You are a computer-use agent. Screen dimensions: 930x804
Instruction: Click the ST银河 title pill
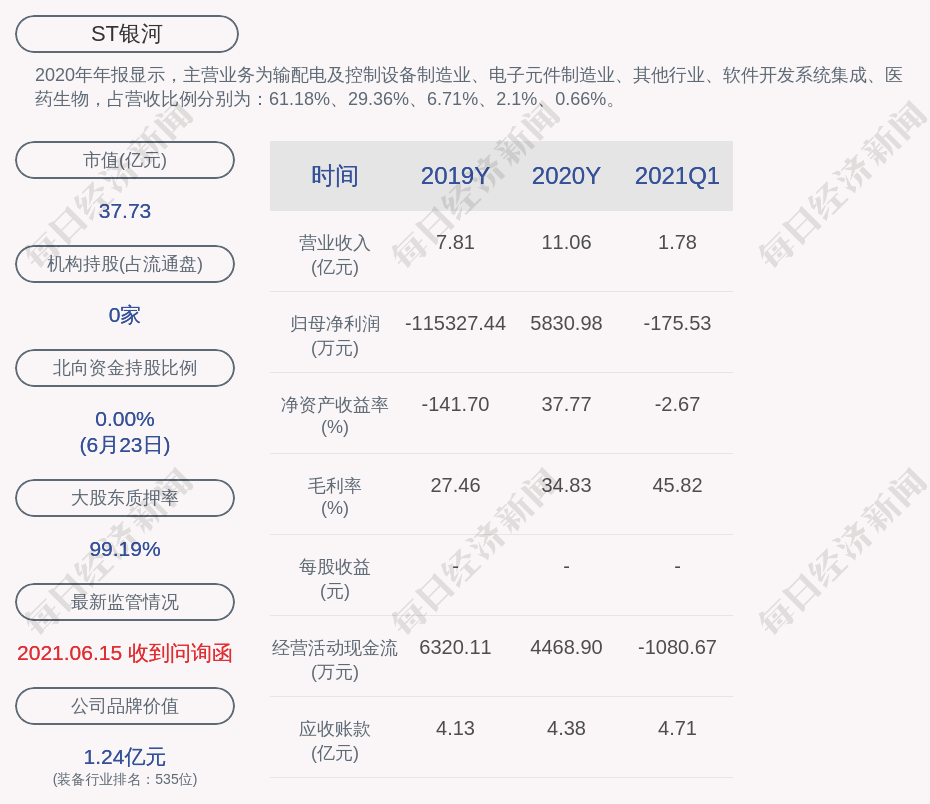pyautogui.click(x=127, y=34)
